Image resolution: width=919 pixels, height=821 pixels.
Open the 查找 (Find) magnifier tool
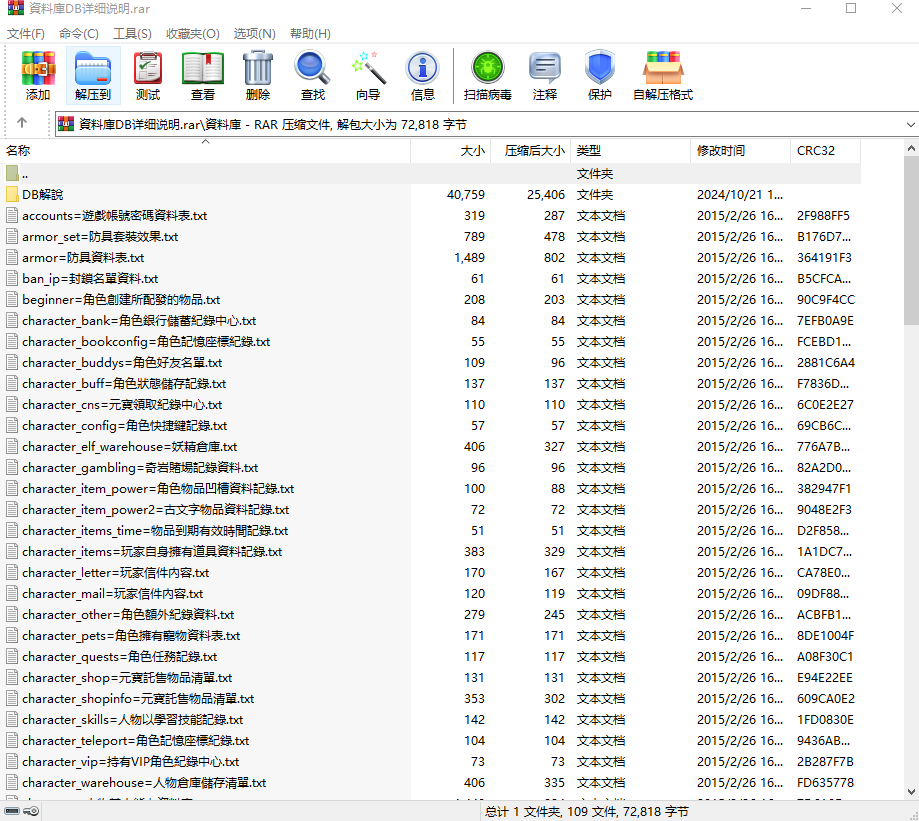click(x=312, y=75)
